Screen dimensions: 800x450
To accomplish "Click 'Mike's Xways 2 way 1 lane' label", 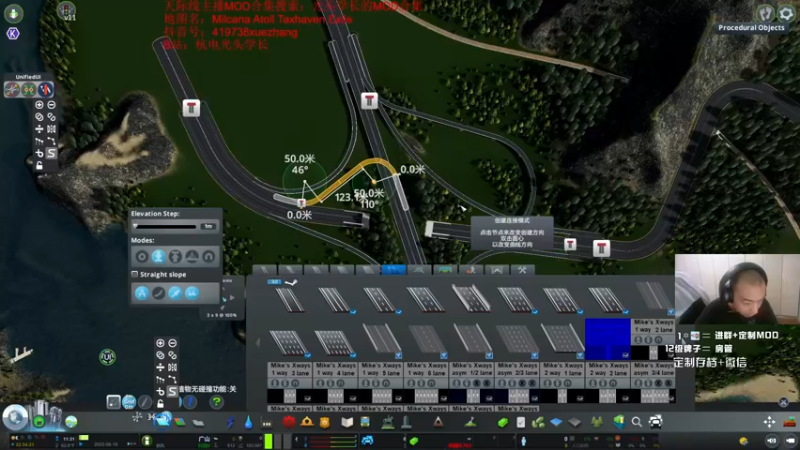I will [562, 369].
